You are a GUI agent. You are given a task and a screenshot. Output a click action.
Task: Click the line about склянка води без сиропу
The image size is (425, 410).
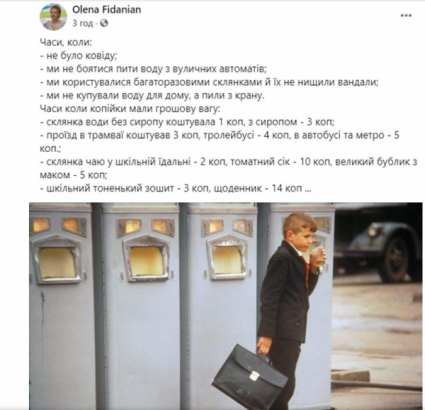188,122
